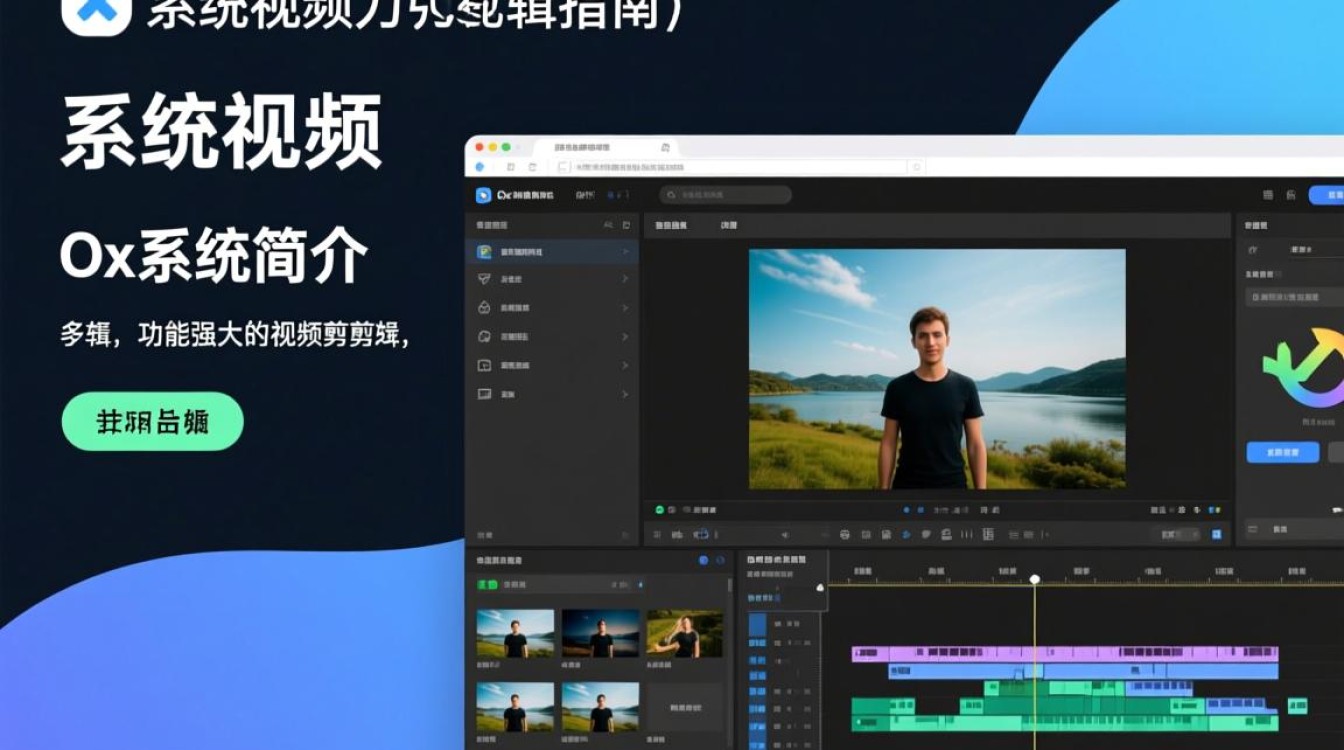
Task: Click the rainbow color wheel in right panel
Action: pos(1303,367)
